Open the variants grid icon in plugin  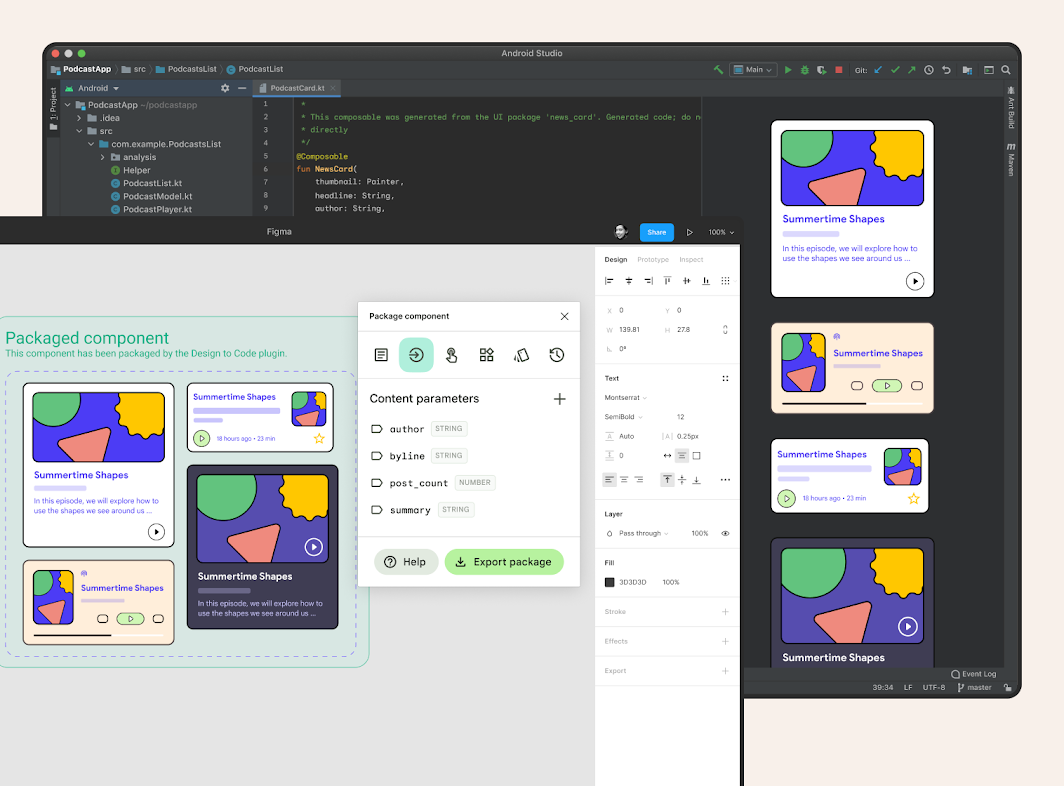487,354
